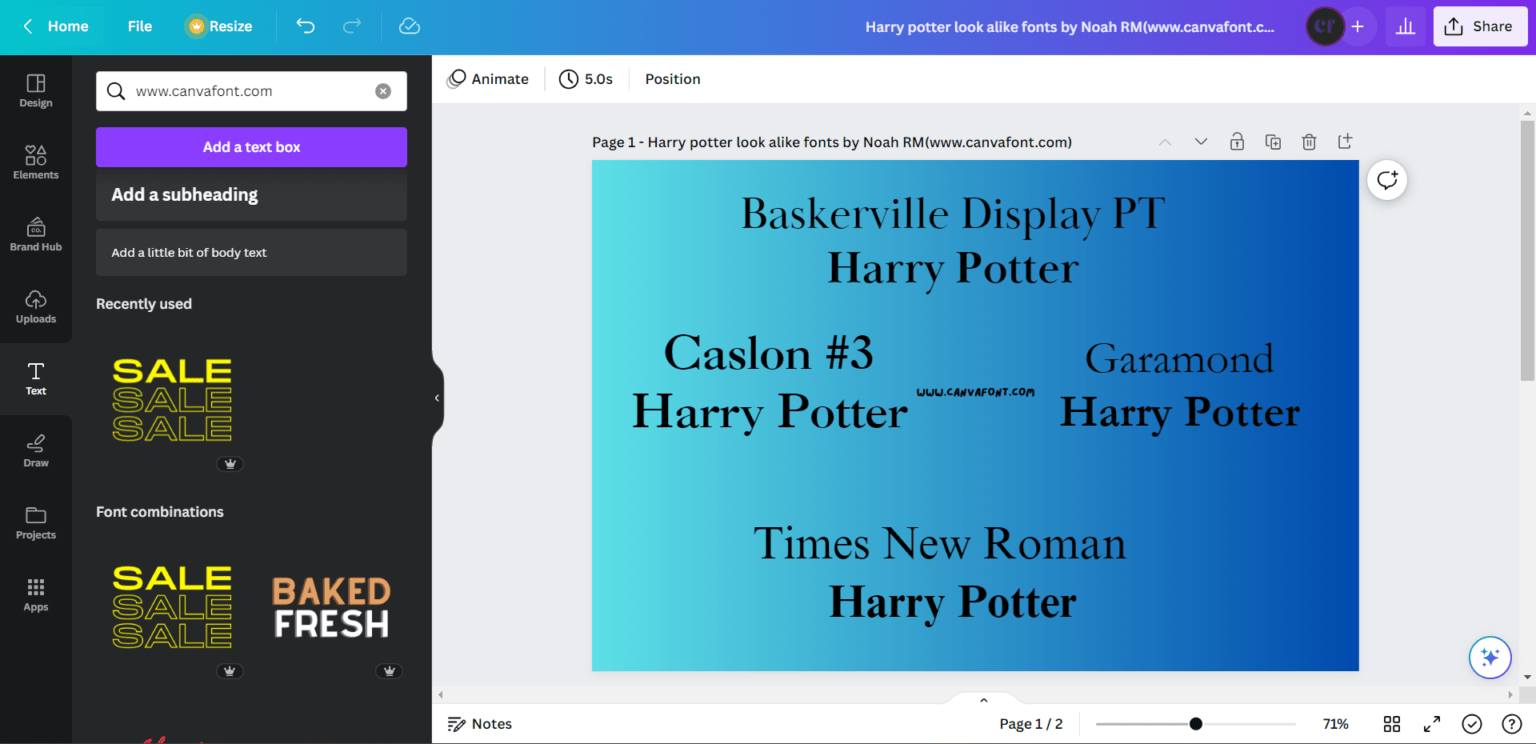Click the 71% zoom percentage

click(x=1335, y=724)
